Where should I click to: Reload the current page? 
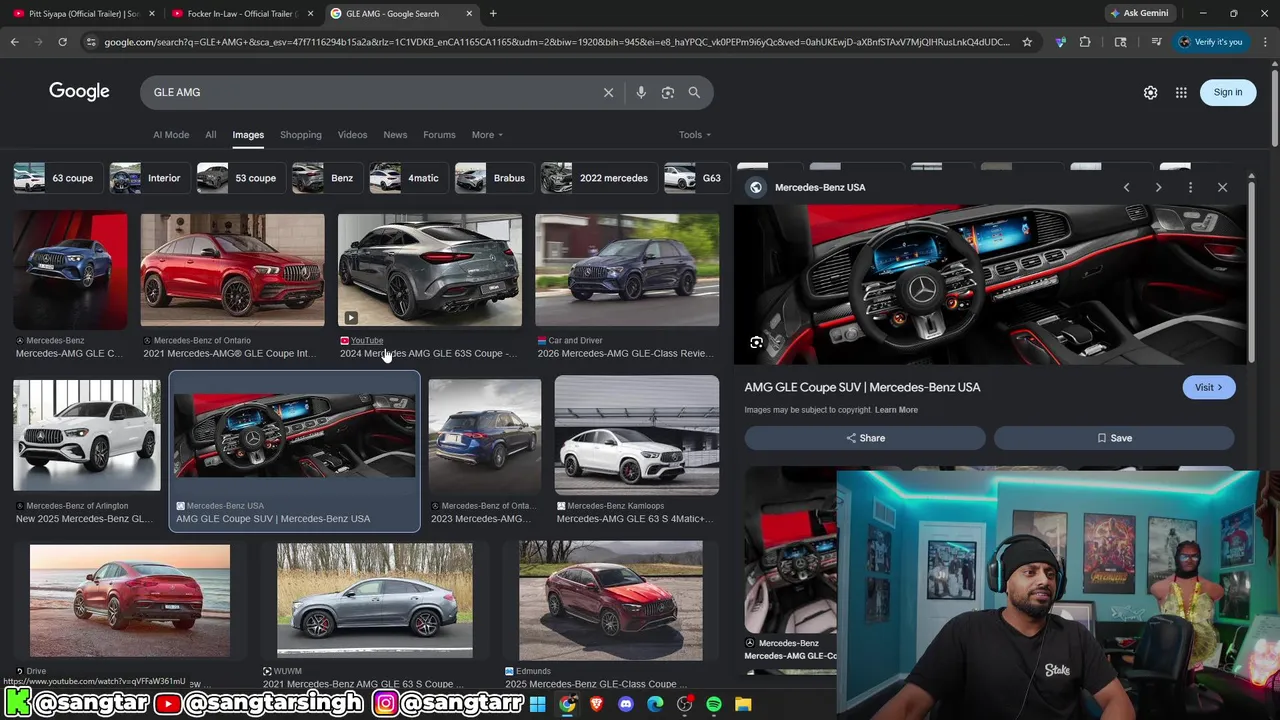click(62, 42)
